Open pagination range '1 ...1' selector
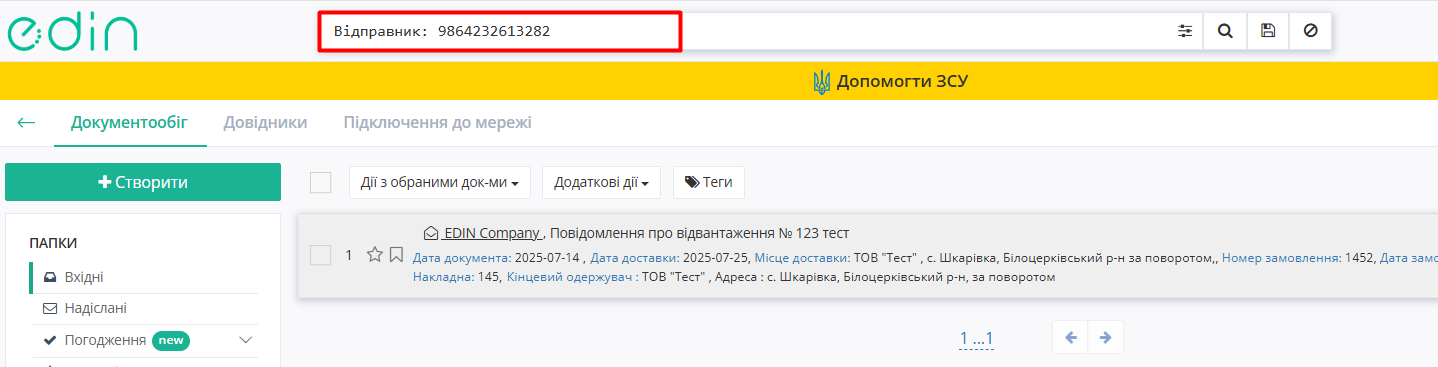The image size is (1438, 367). [x=976, y=338]
